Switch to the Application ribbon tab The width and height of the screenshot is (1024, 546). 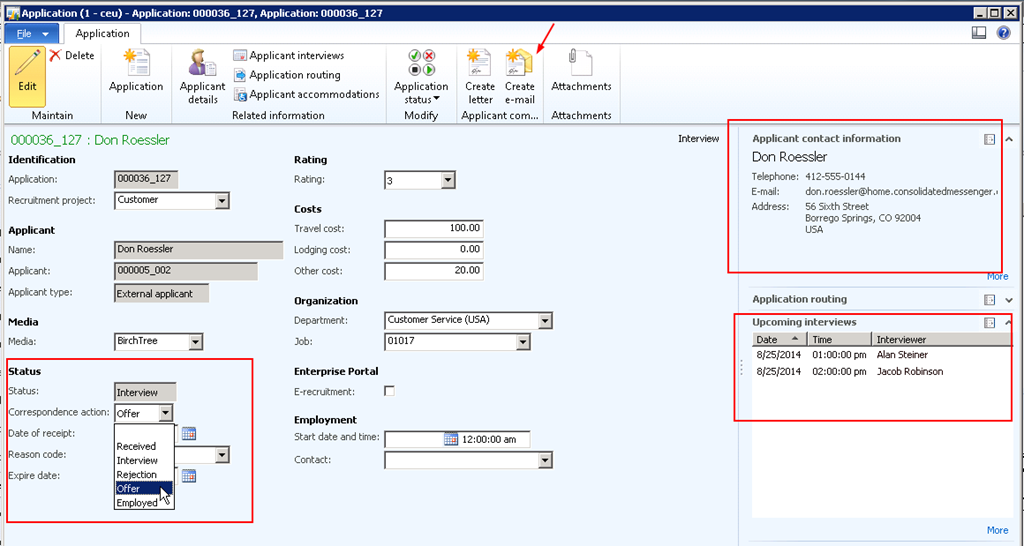103,33
